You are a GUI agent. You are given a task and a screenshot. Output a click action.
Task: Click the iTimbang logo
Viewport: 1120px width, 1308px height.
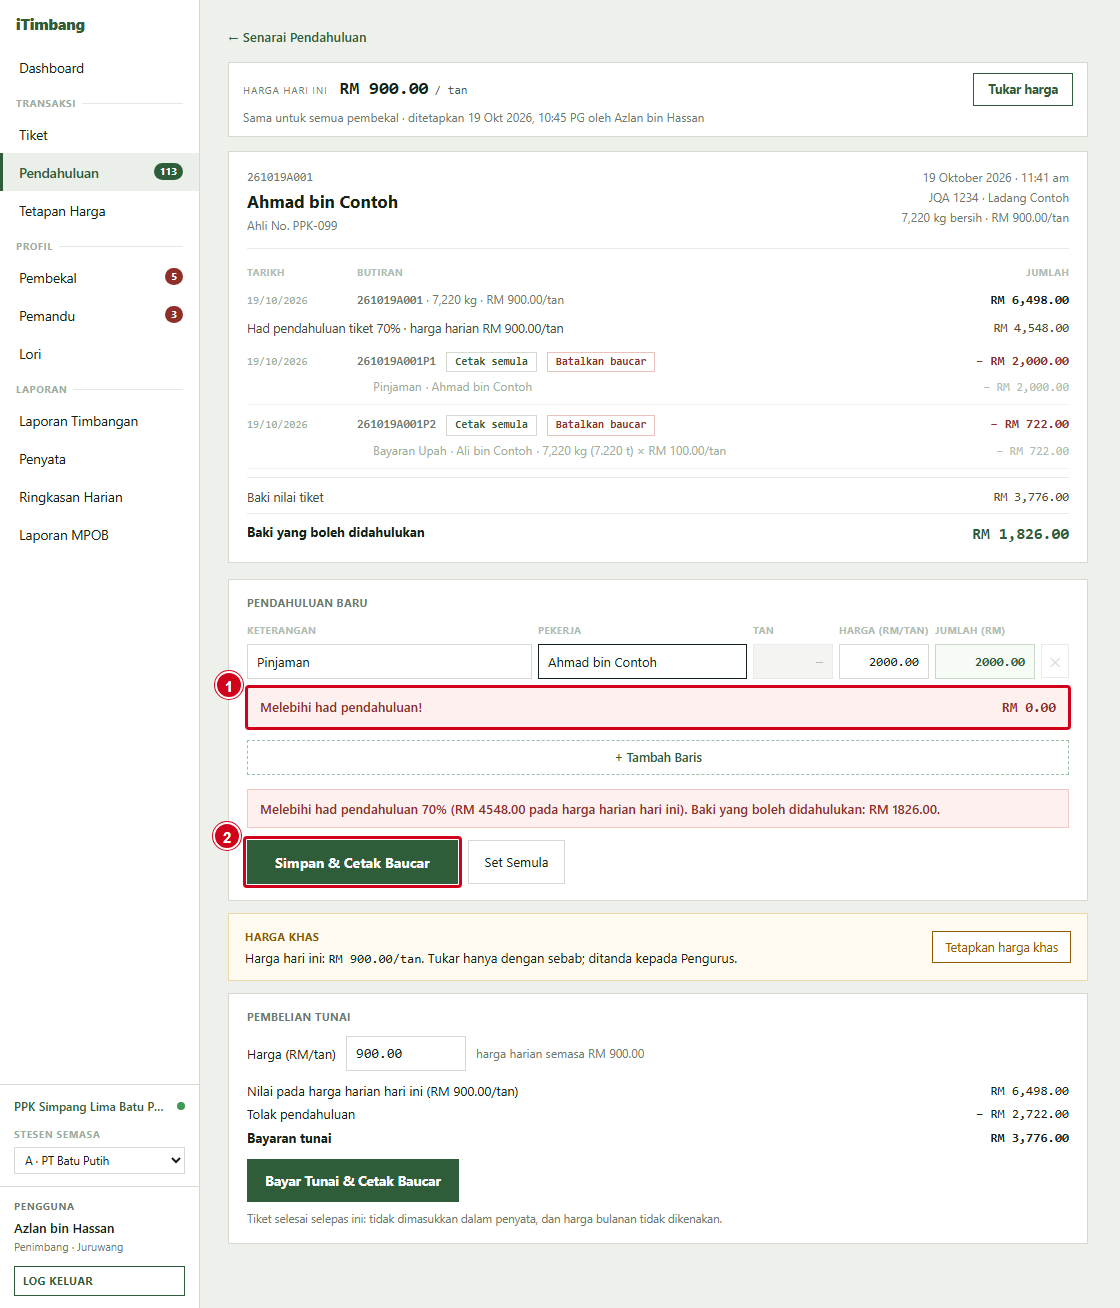click(50, 25)
